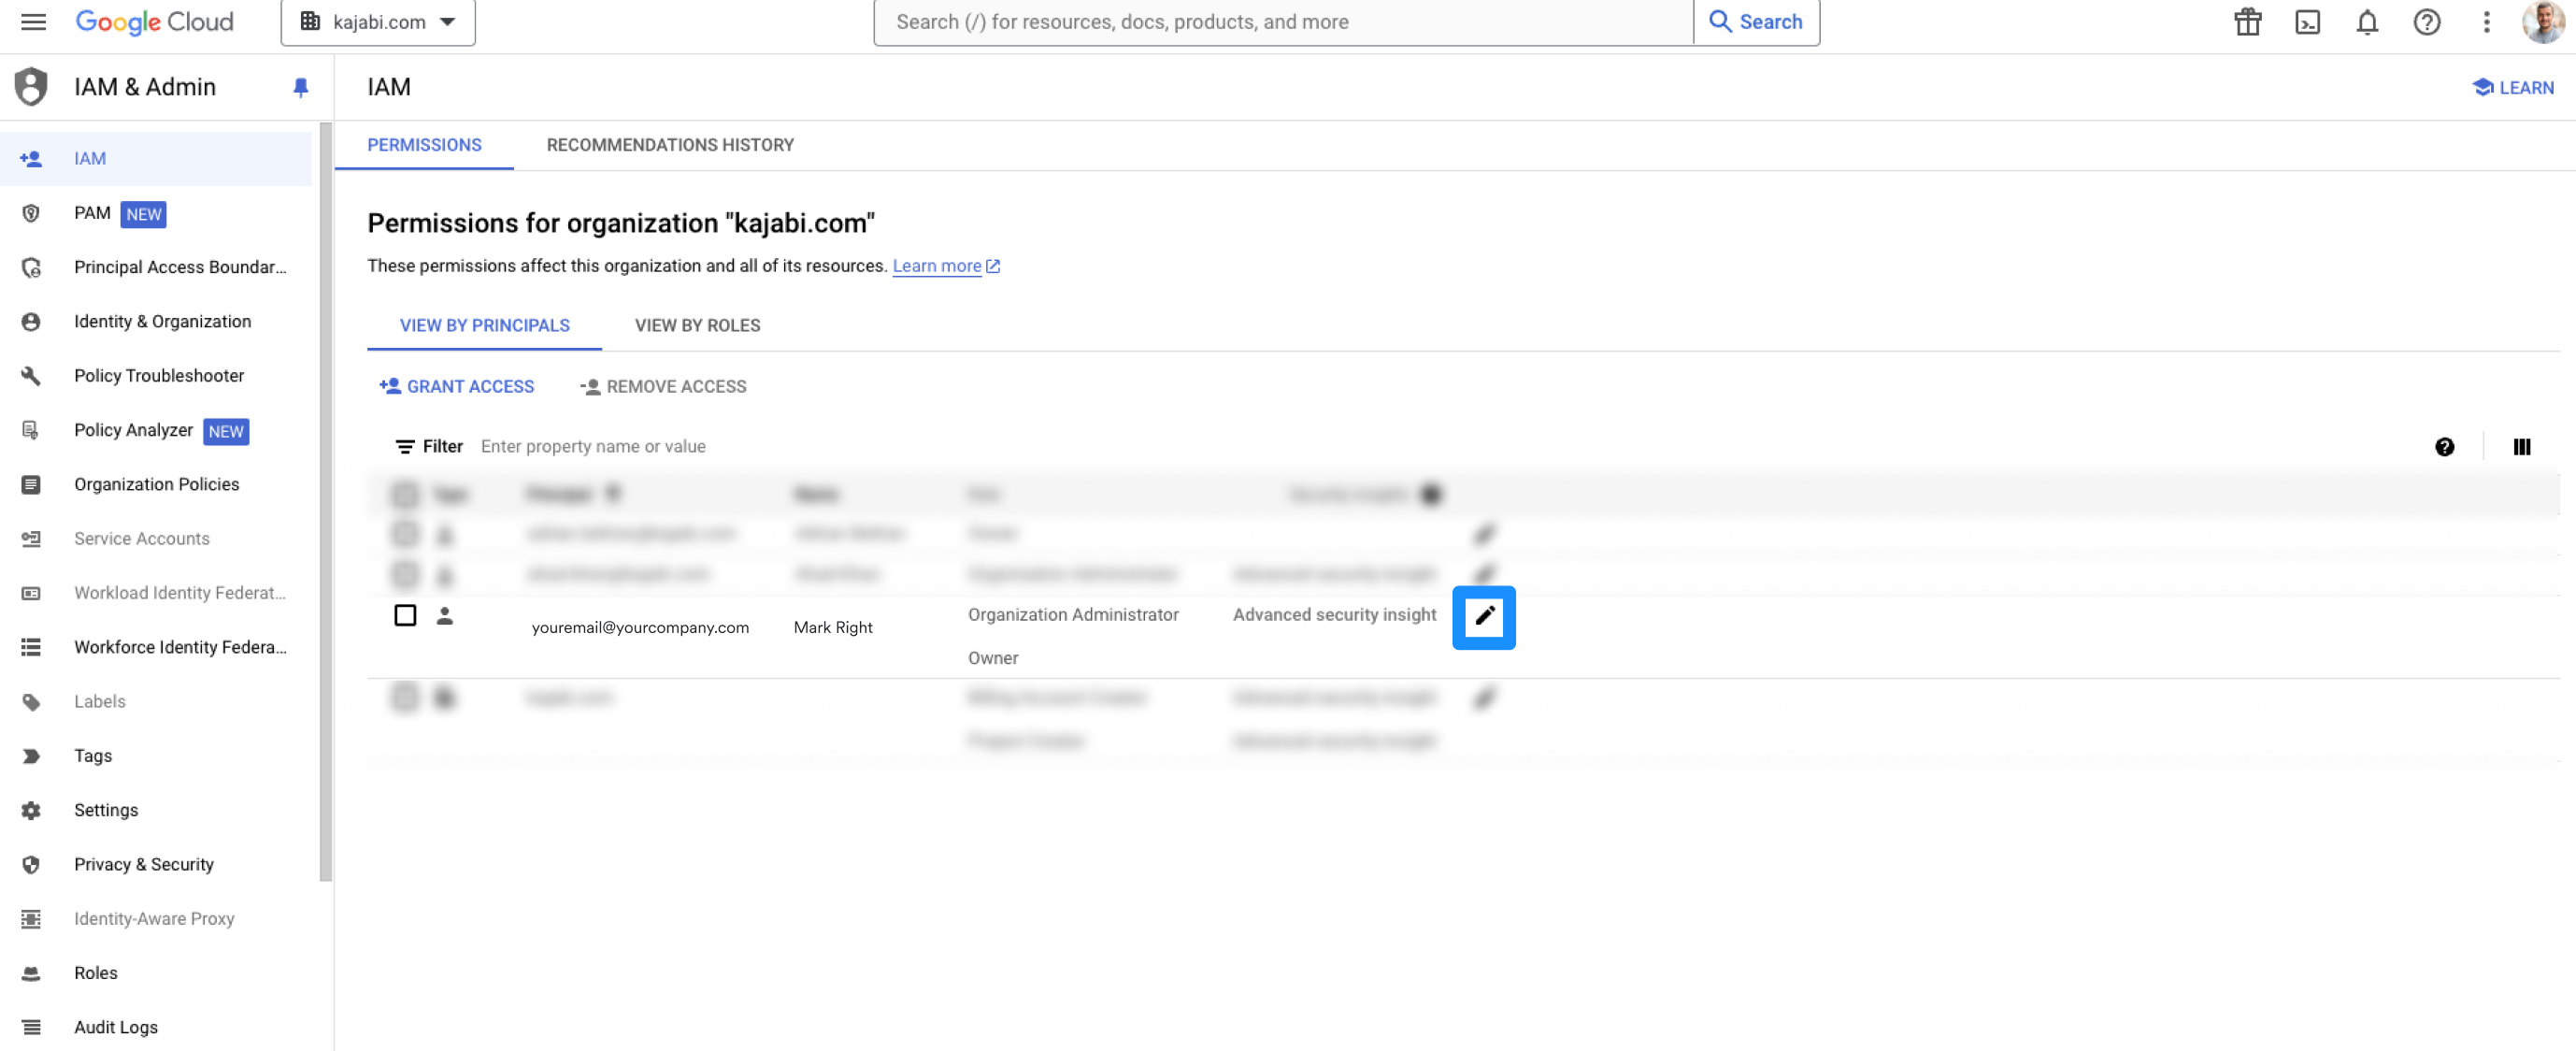The image size is (2576, 1051).
Task: Open Workforce Identity Federation item
Action: tap(156, 647)
